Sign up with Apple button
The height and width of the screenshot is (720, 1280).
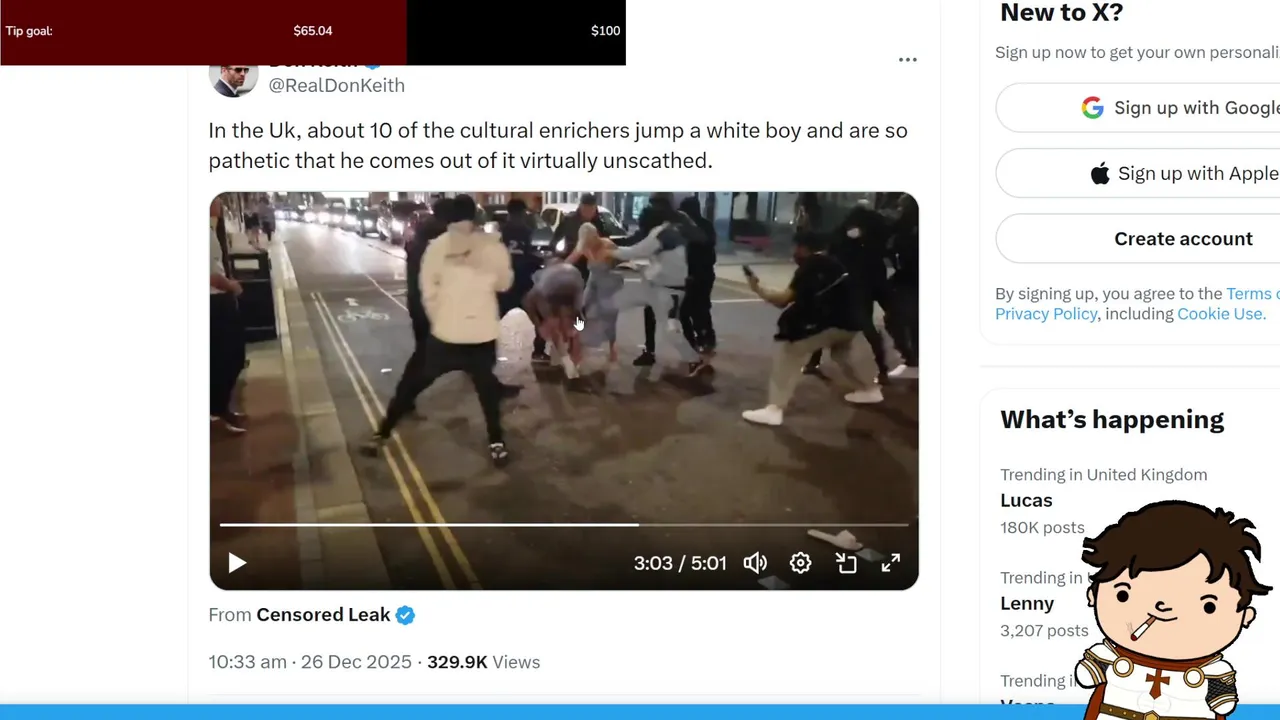1138,173
